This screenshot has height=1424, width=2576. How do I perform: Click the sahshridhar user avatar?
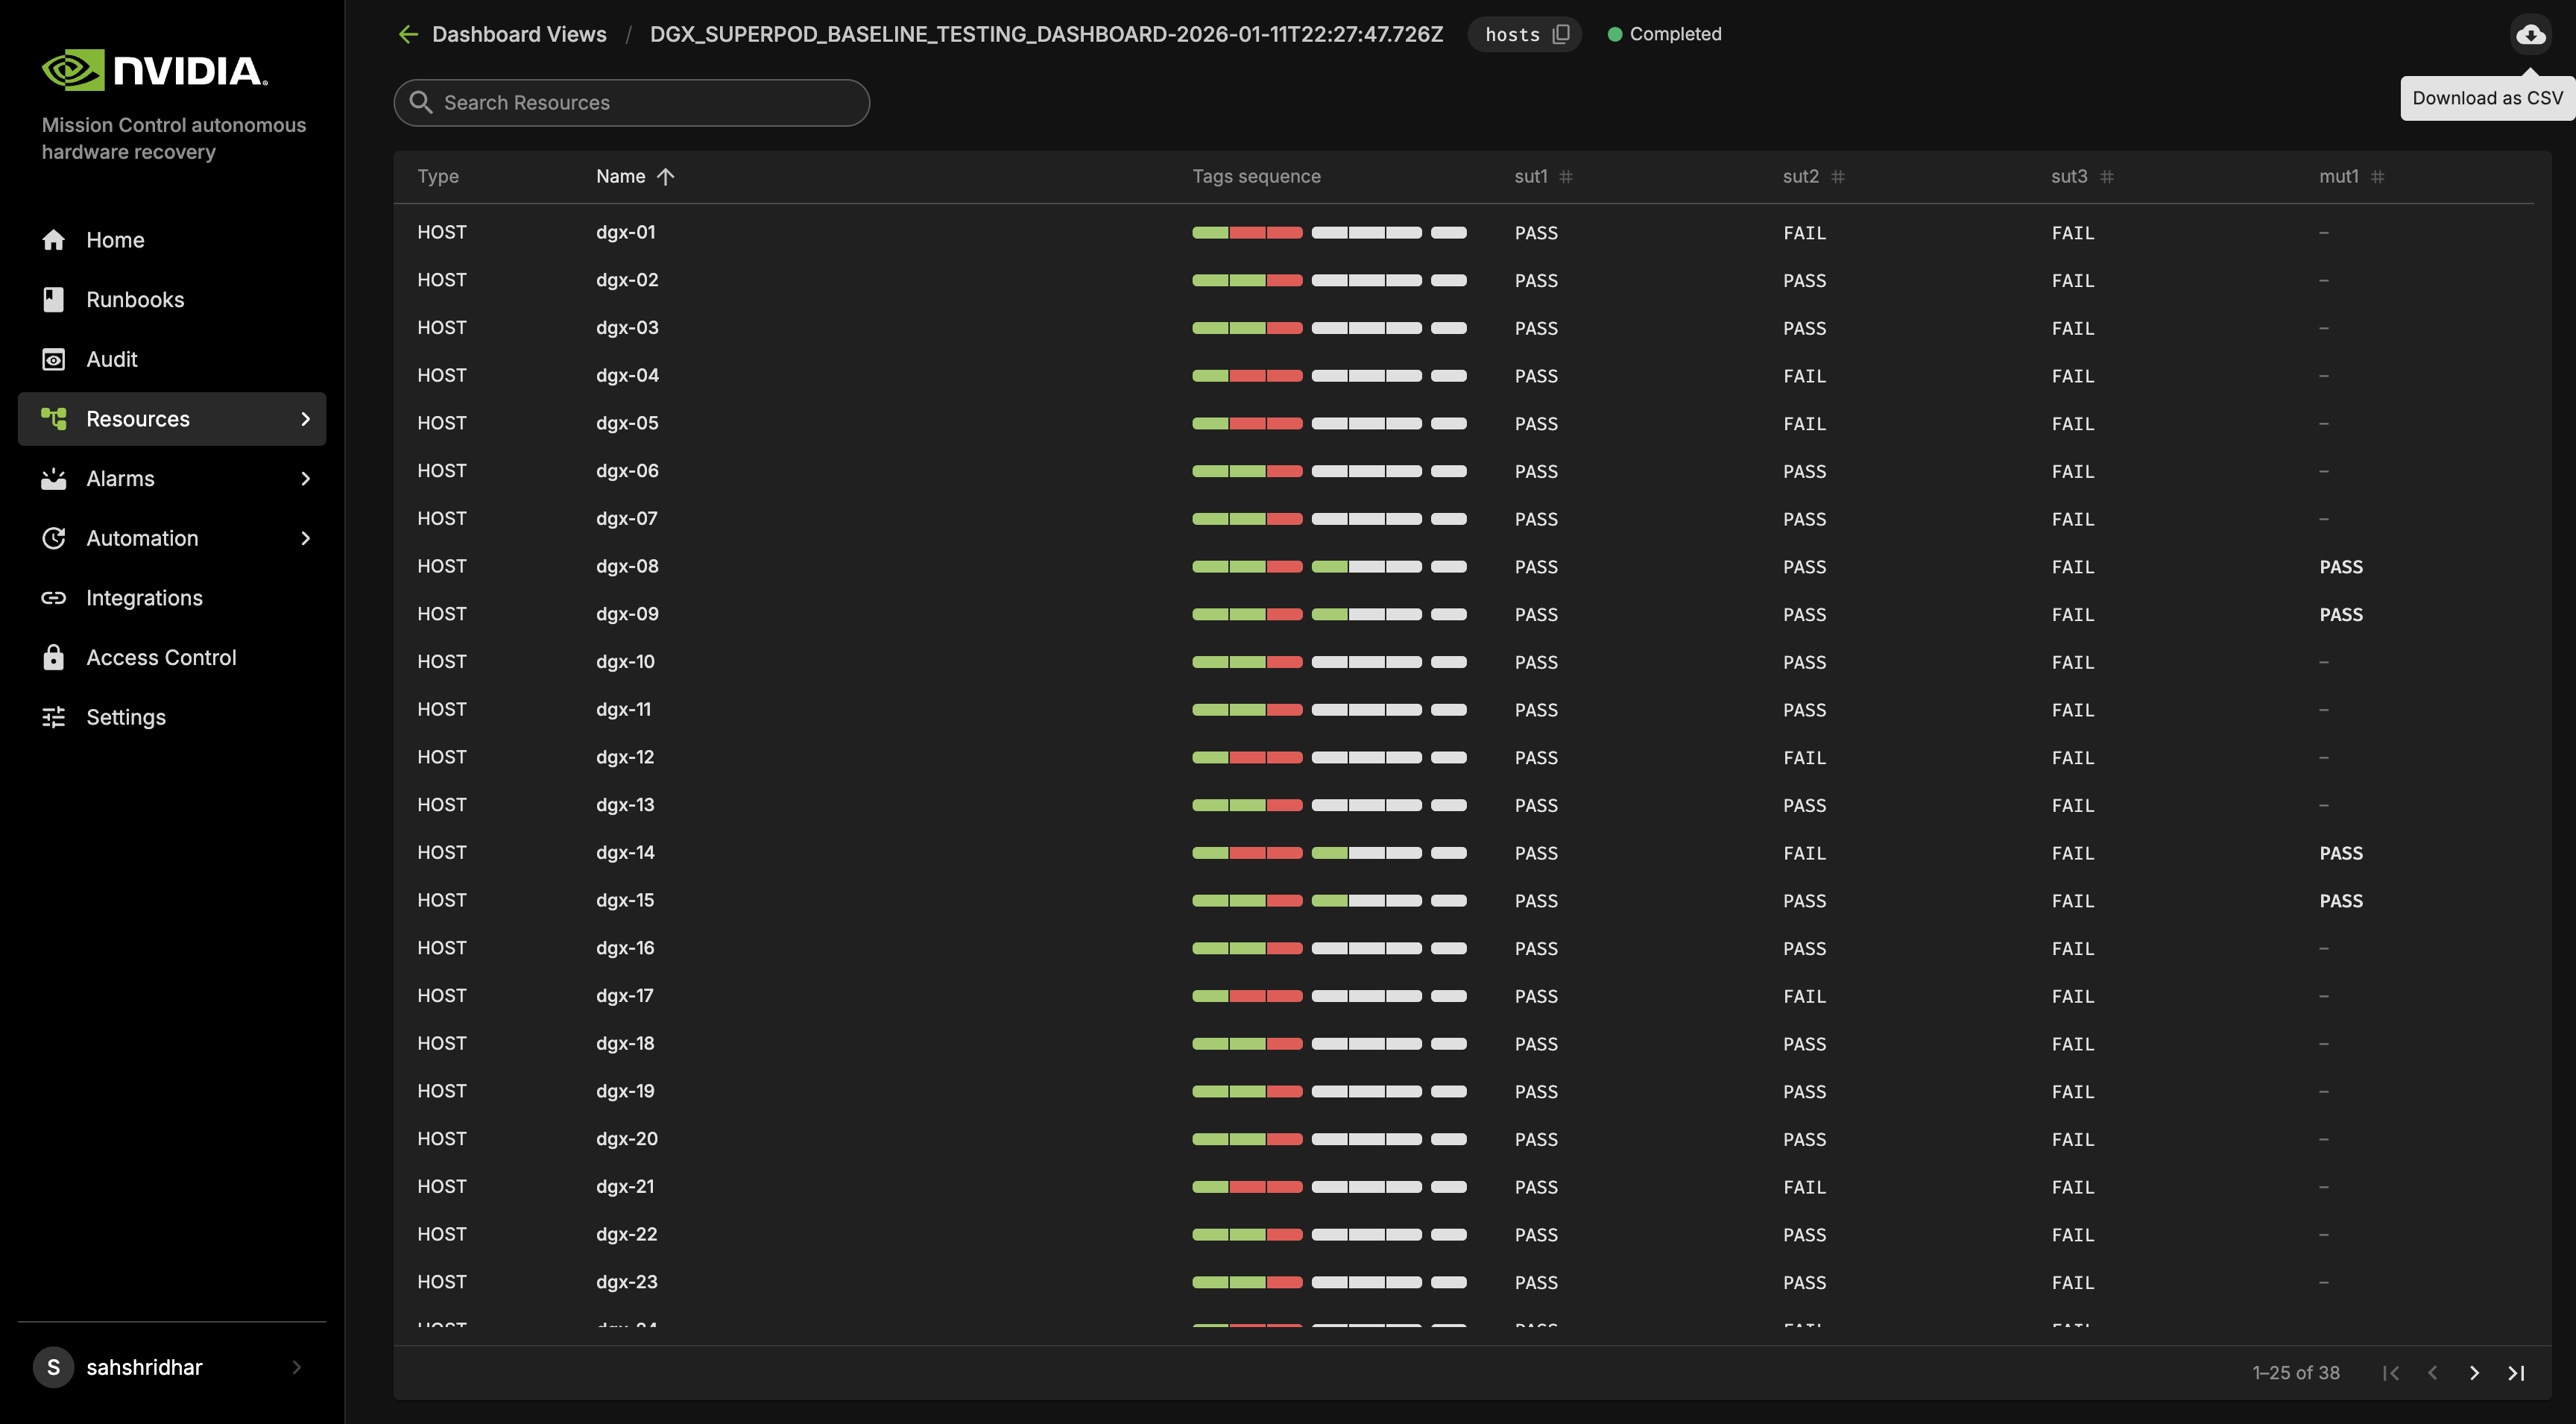pos(53,1367)
